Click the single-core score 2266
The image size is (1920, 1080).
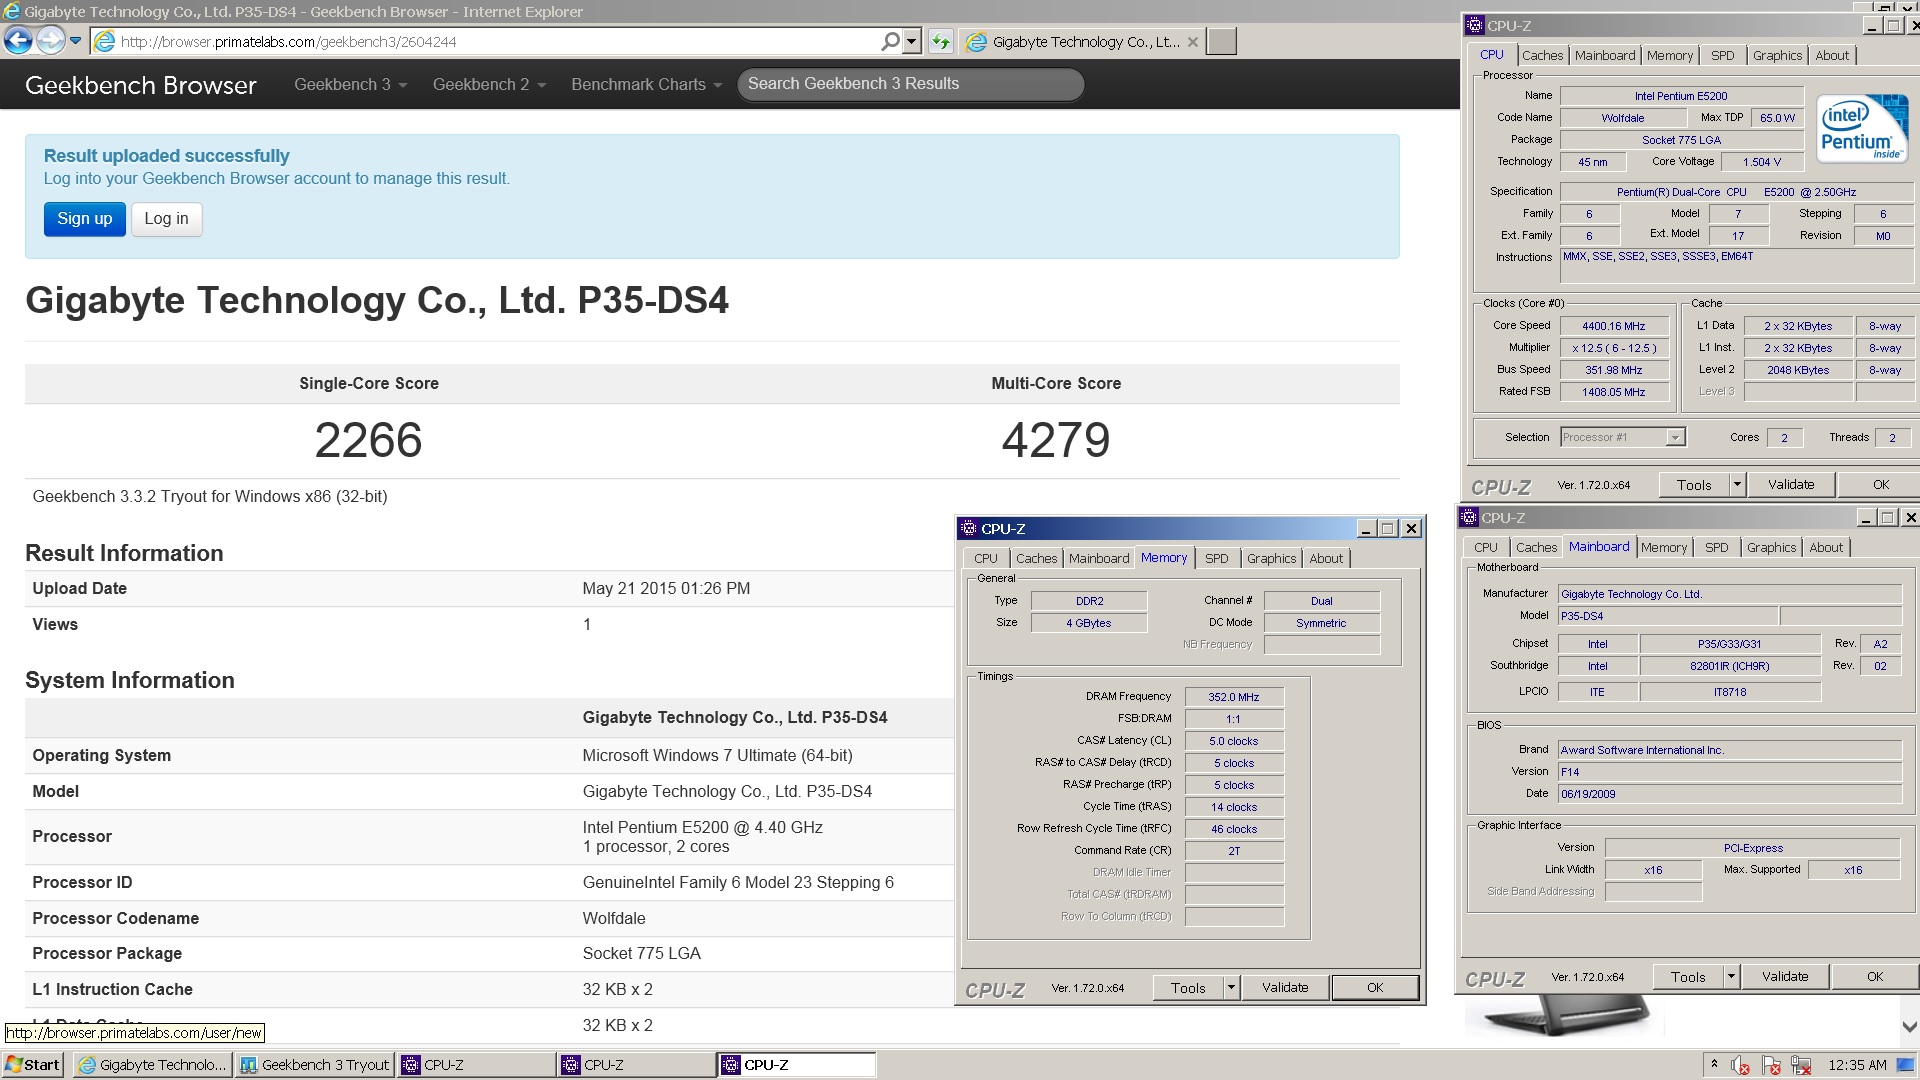pos(368,440)
